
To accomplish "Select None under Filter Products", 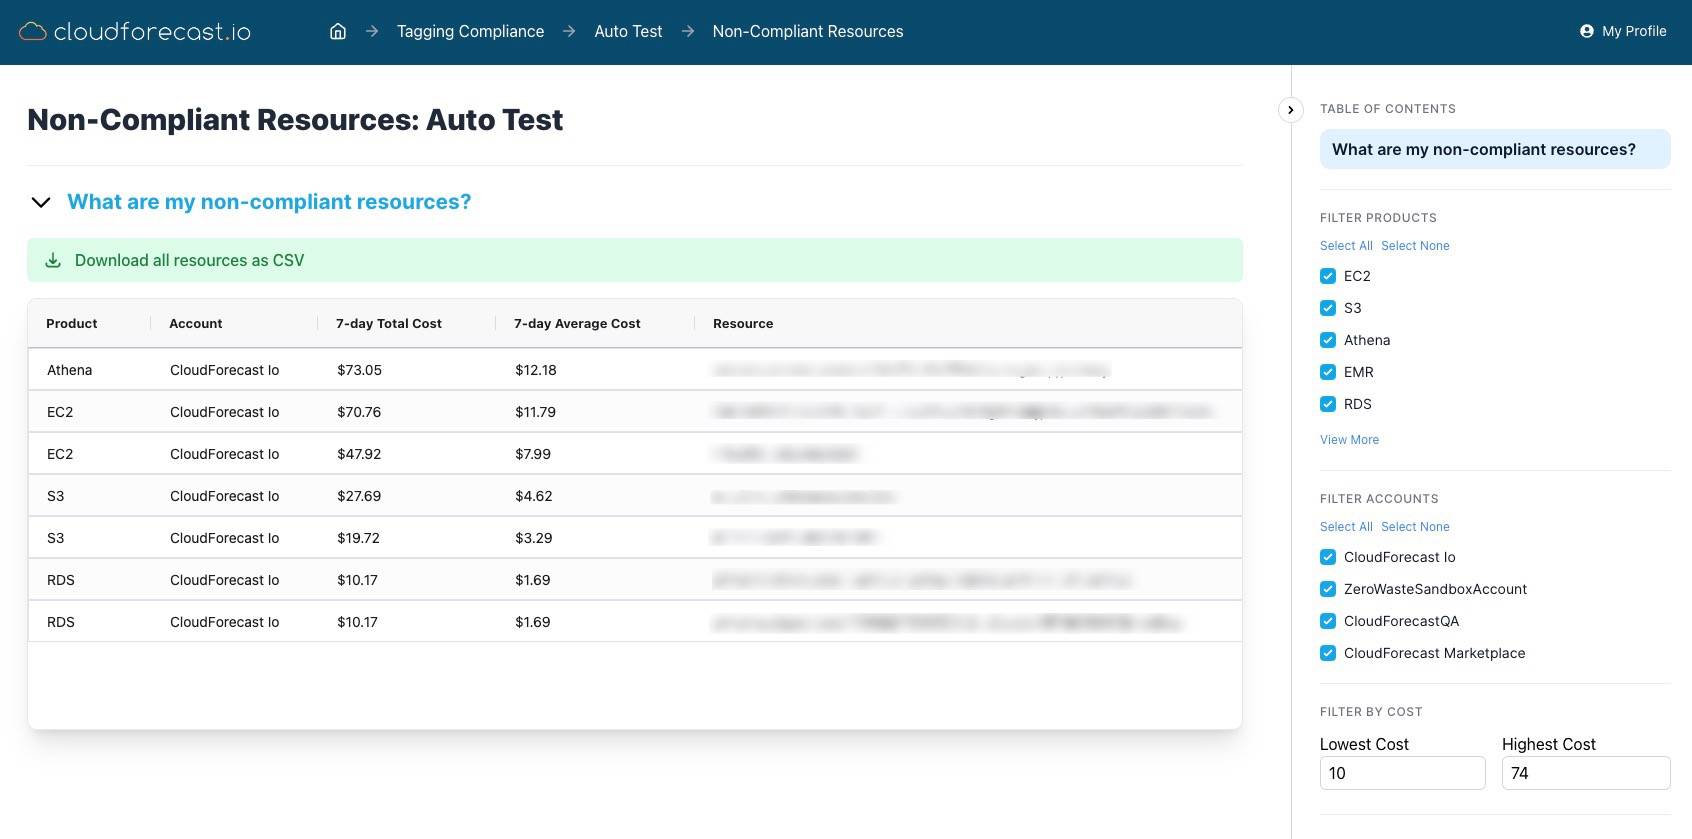I will (x=1415, y=246).
